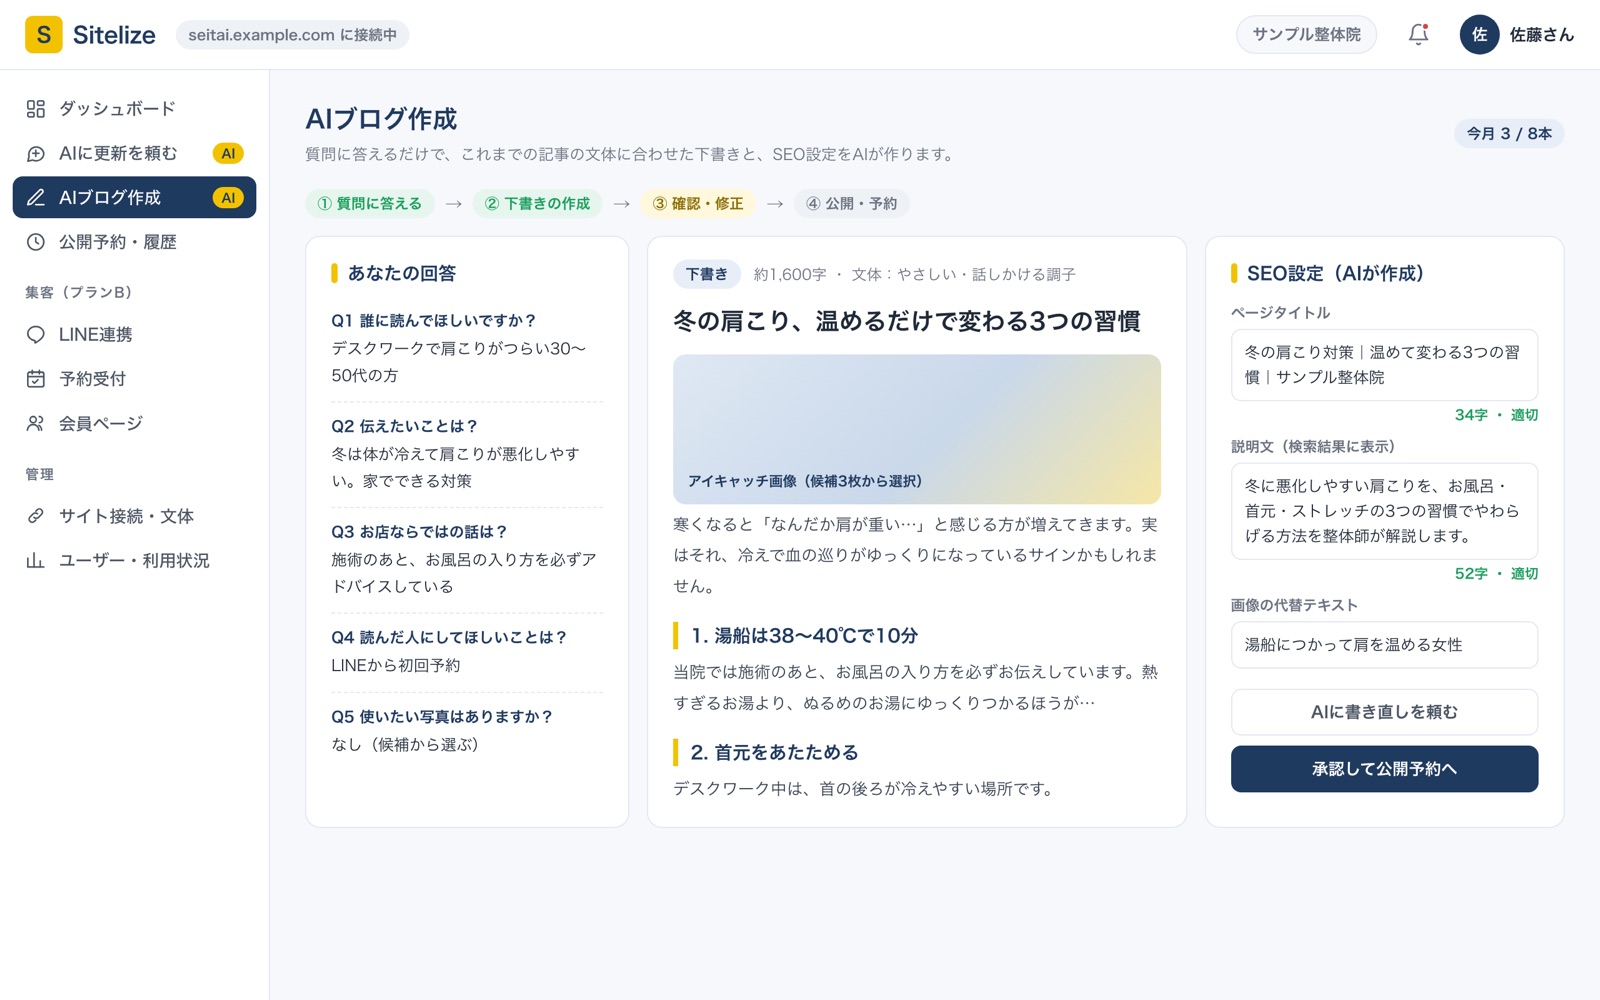Viewport: 1600px width, 1000px height.
Task: Click the 佐藤さん user name
Action: point(1541,35)
